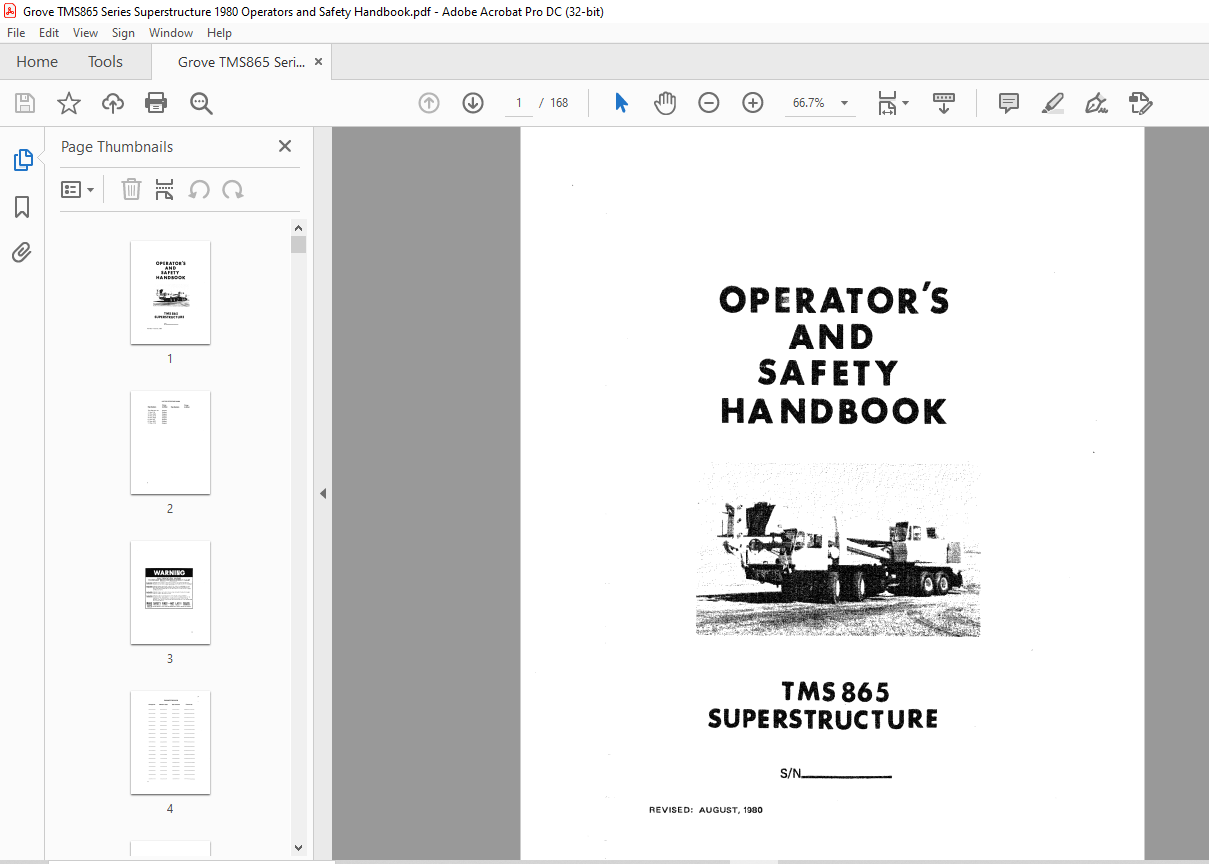Click the print pages thumbnail icon

pos(165,189)
